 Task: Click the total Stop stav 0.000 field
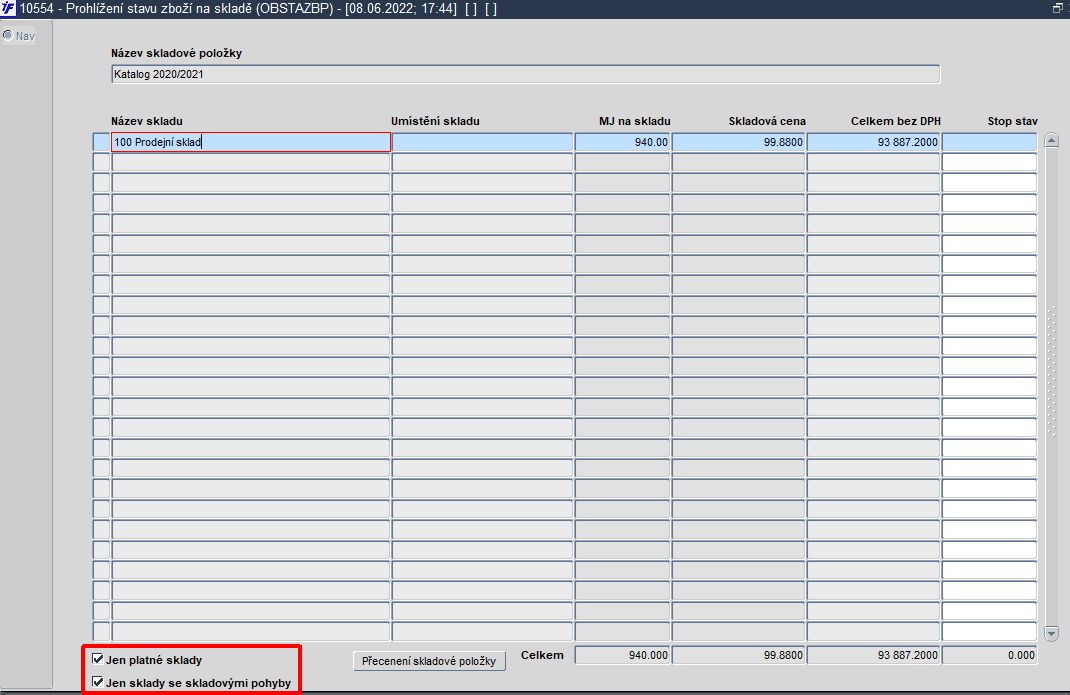(989, 655)
